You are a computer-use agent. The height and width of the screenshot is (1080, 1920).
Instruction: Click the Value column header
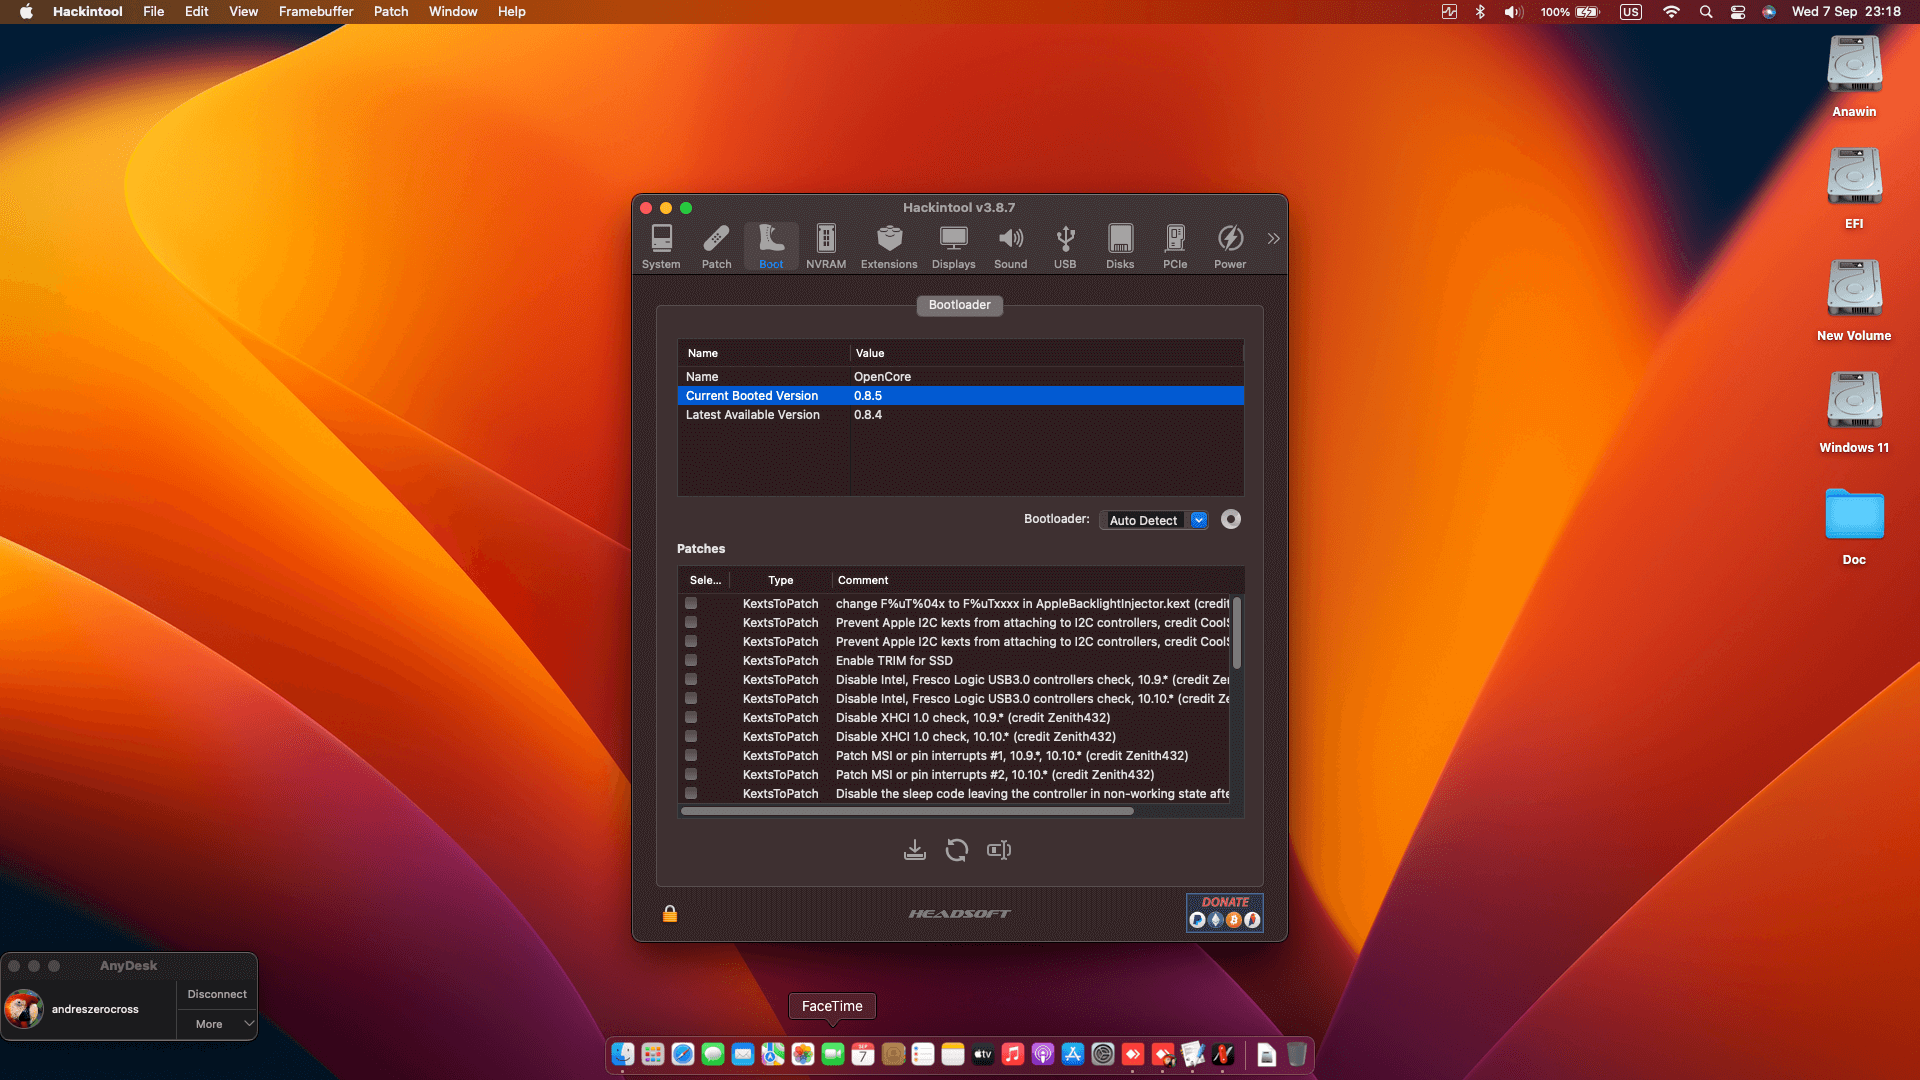1046,353
